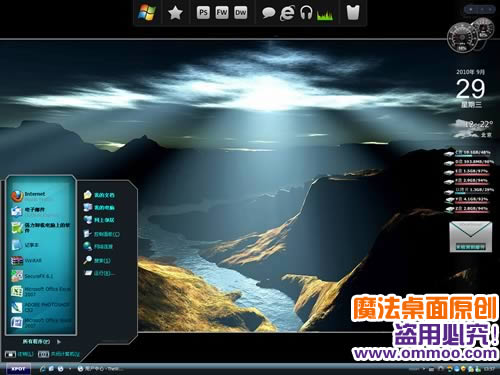Launch Fireworks from the FW dock icon

click(x=222, y=13)
